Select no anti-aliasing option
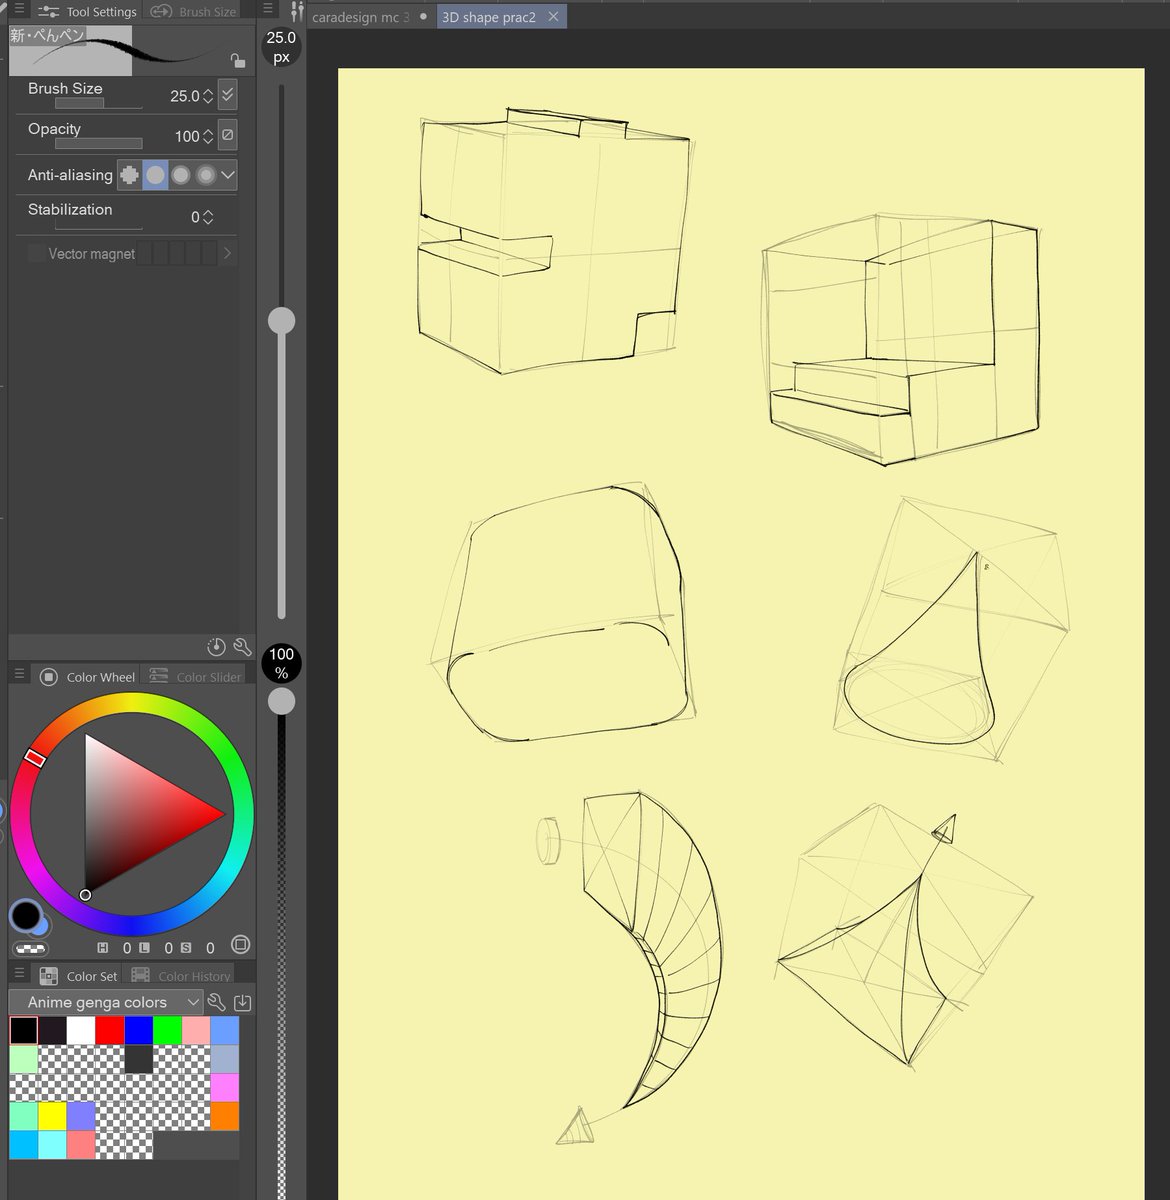1170x1200 pixels. point(129,175)
